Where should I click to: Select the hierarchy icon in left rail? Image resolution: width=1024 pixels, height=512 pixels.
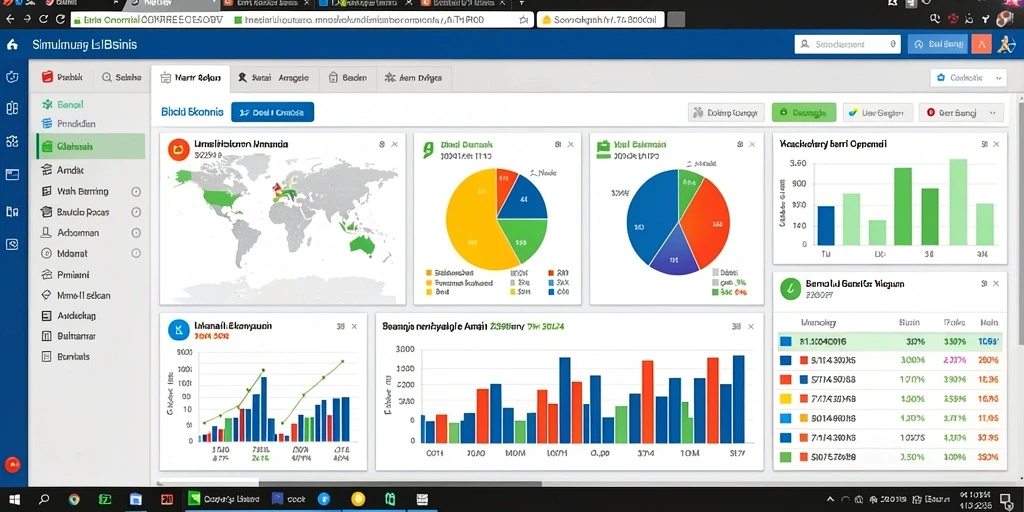(12, 141)
